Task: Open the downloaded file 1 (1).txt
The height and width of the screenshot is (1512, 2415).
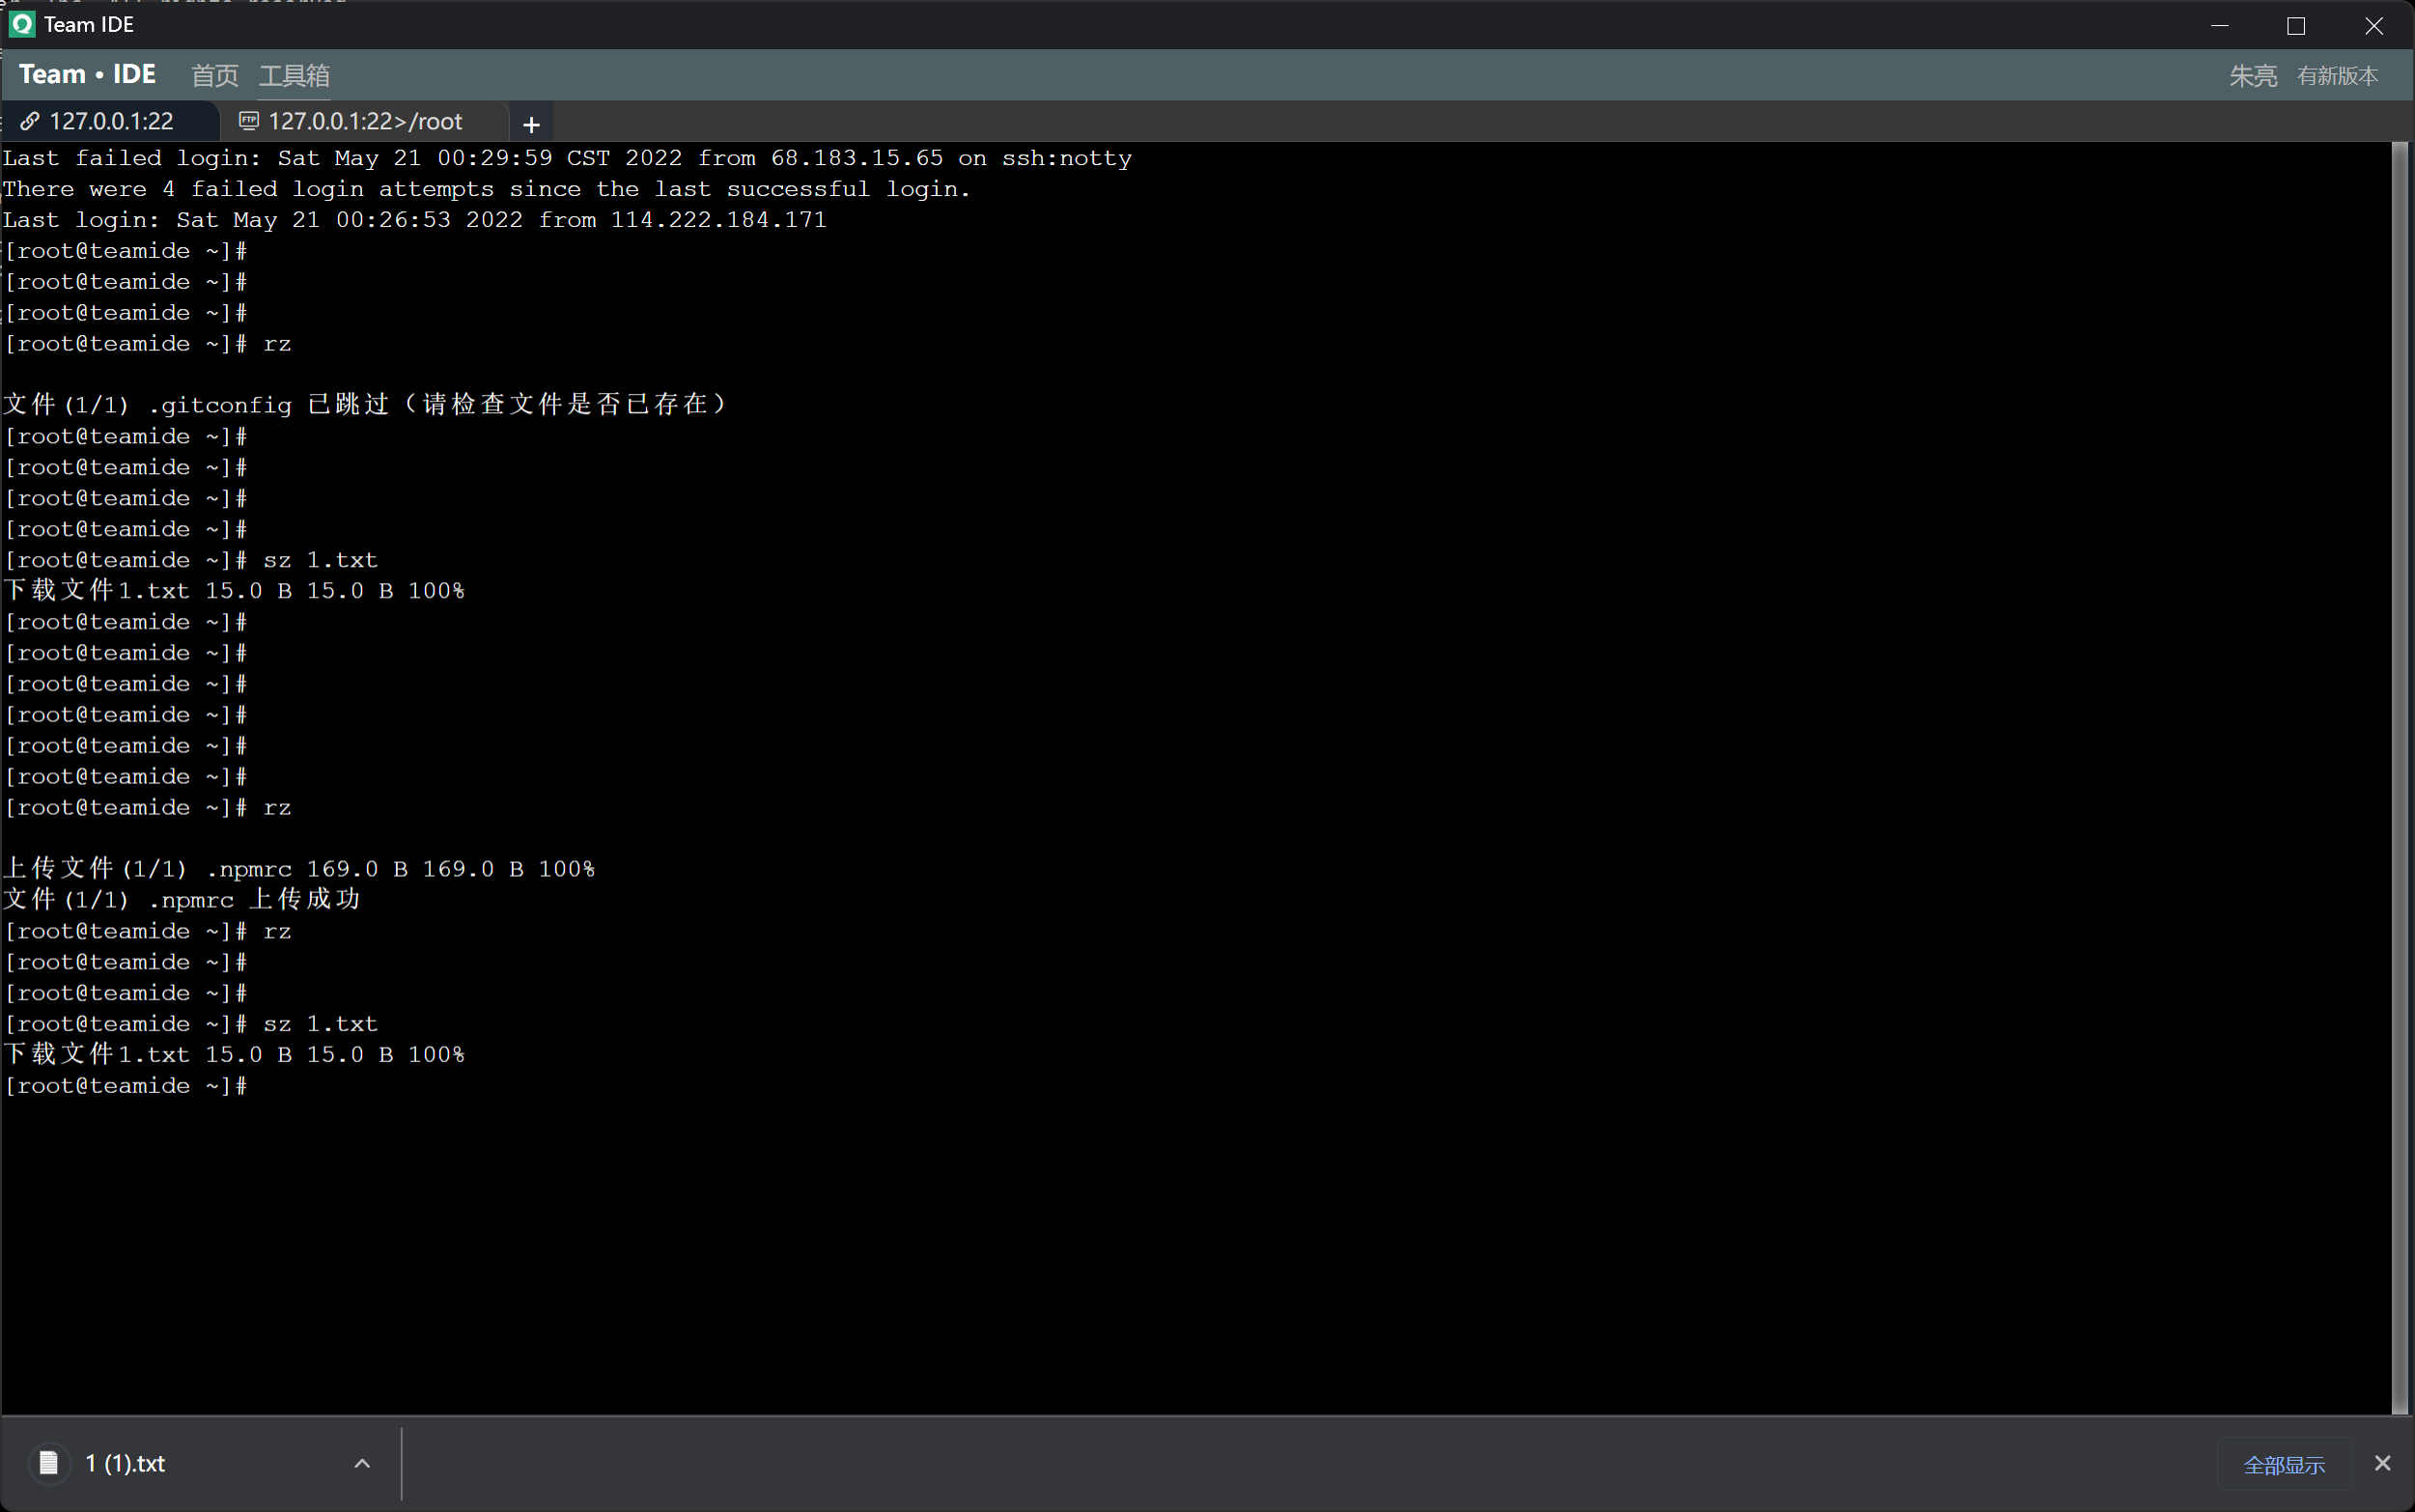Action: click(x=126, y=1462)
